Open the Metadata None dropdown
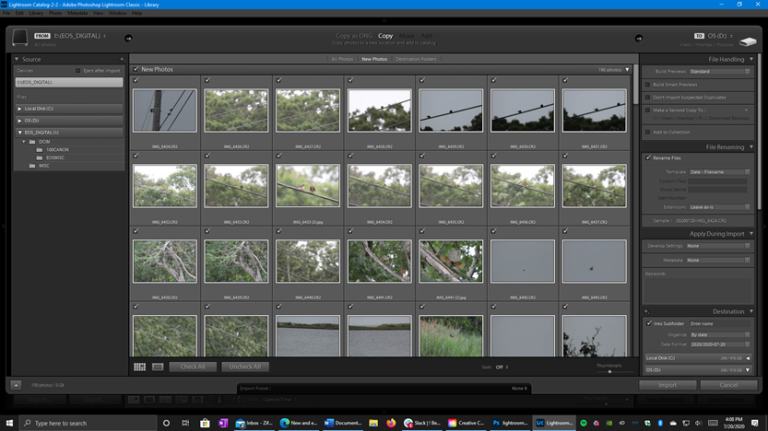768x431 pixels. click(x=718, y=260)
